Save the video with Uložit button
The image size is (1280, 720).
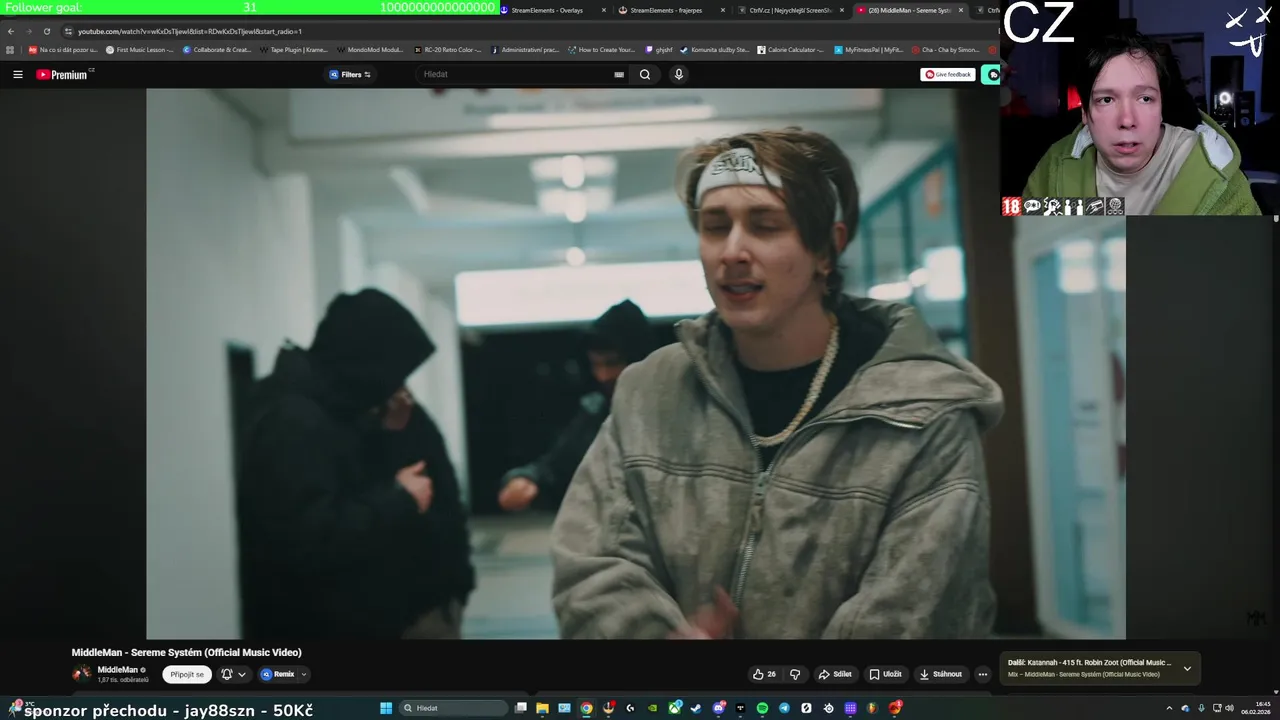point(885,674)
